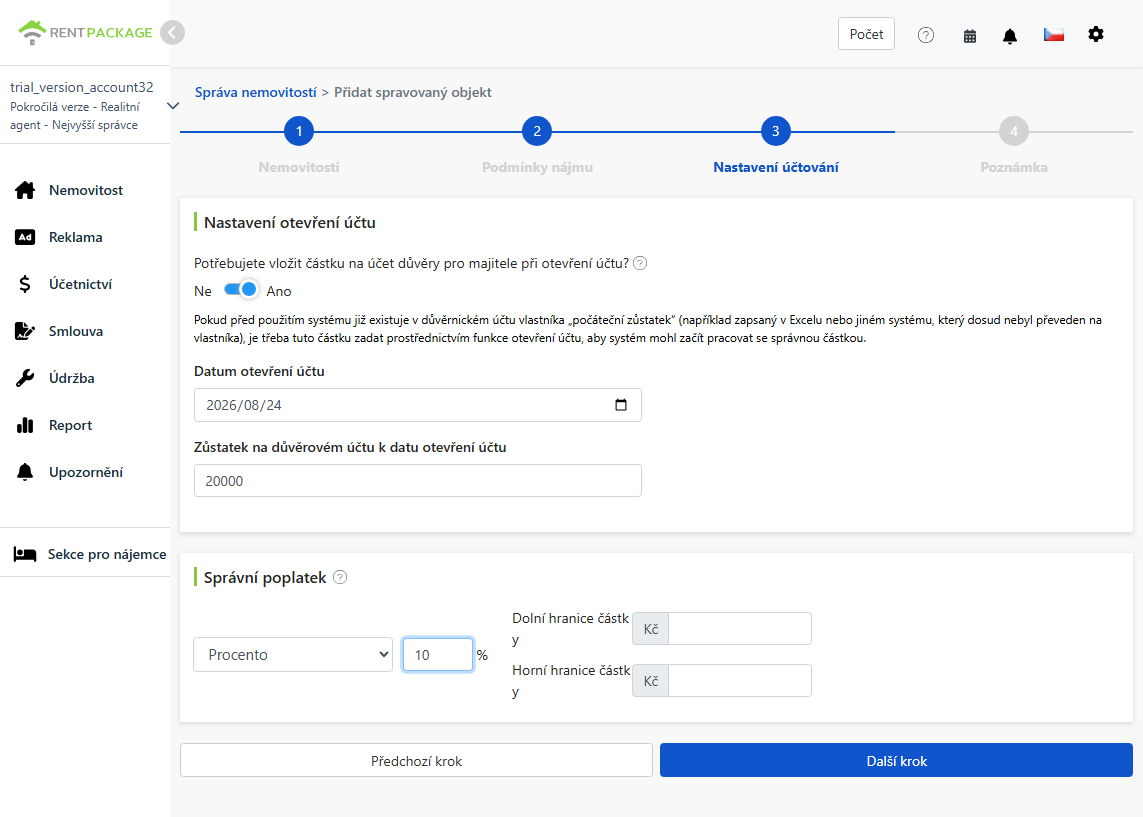This screenshot has height=817, width=1143.
Task: Toggle the Ne/Ano account opening switch
Action: click(x=241, y=290)
